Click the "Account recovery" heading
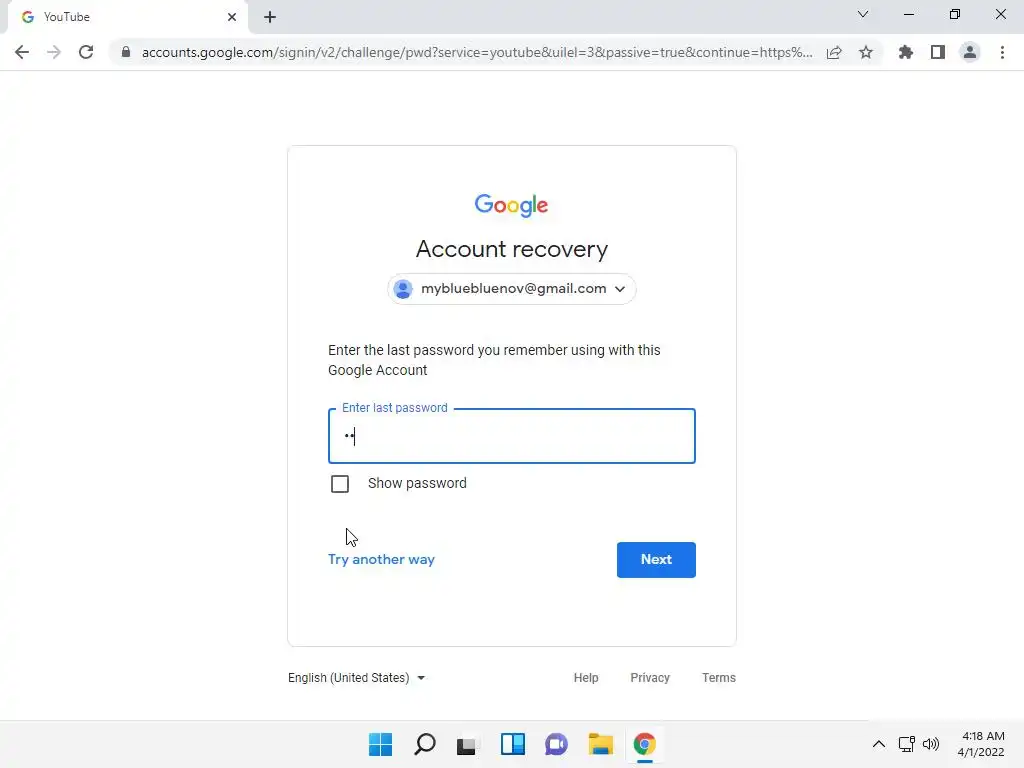Image resolution: width=1024 pixels, height=768 pixels. point(512,249)
